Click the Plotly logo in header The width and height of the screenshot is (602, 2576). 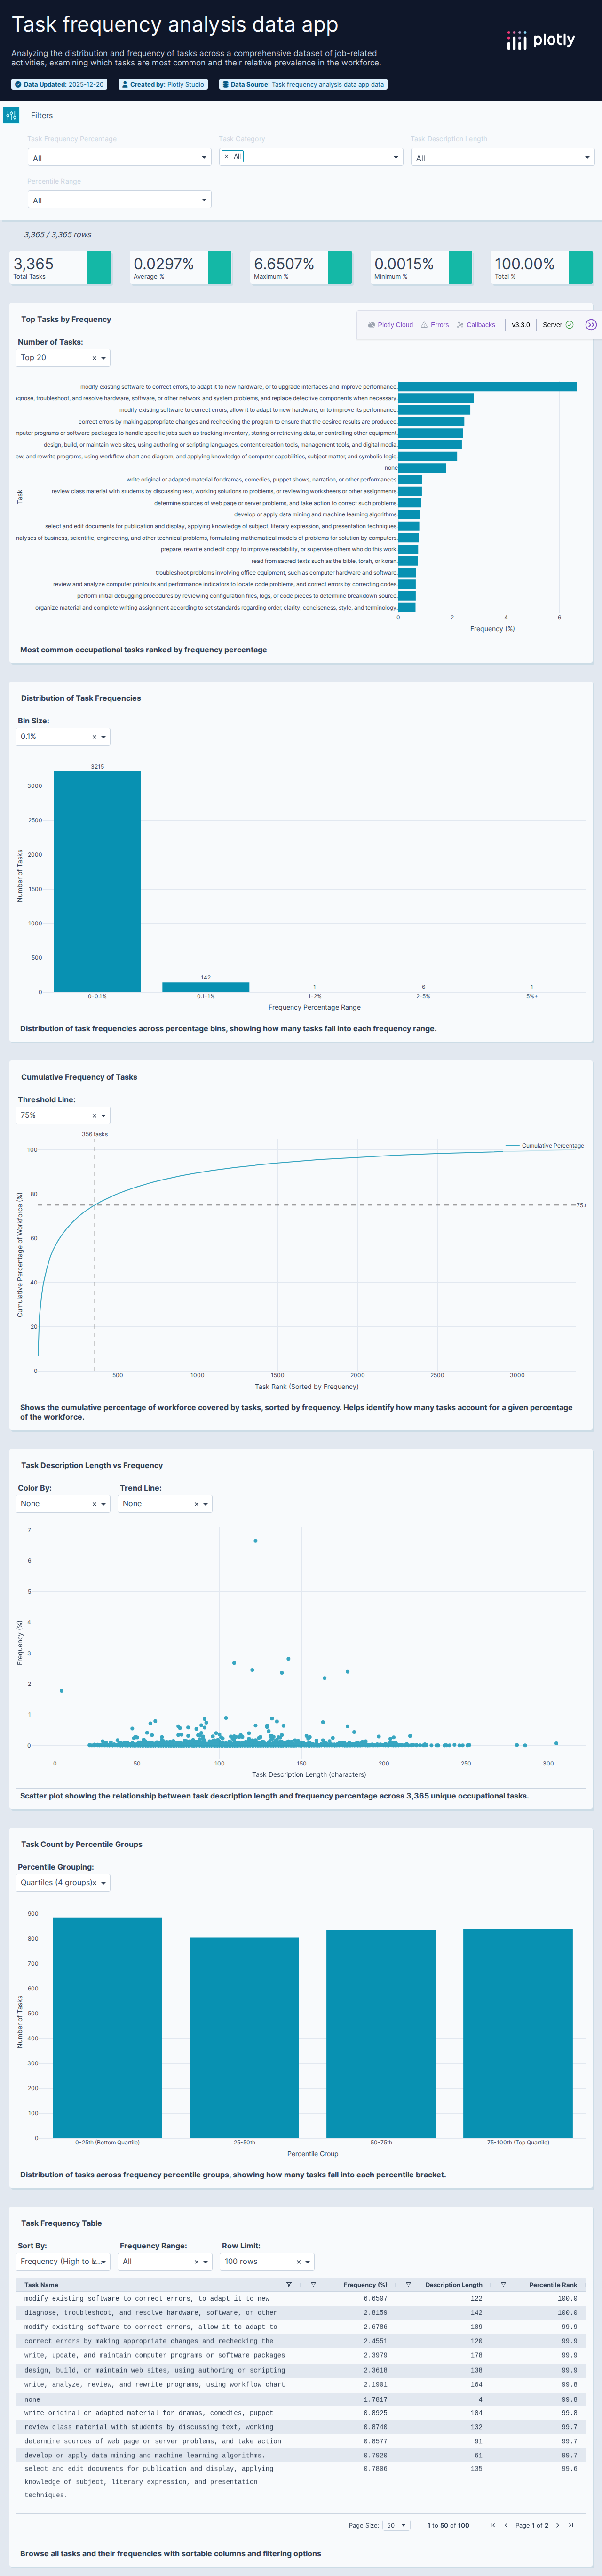pos(540,40)
